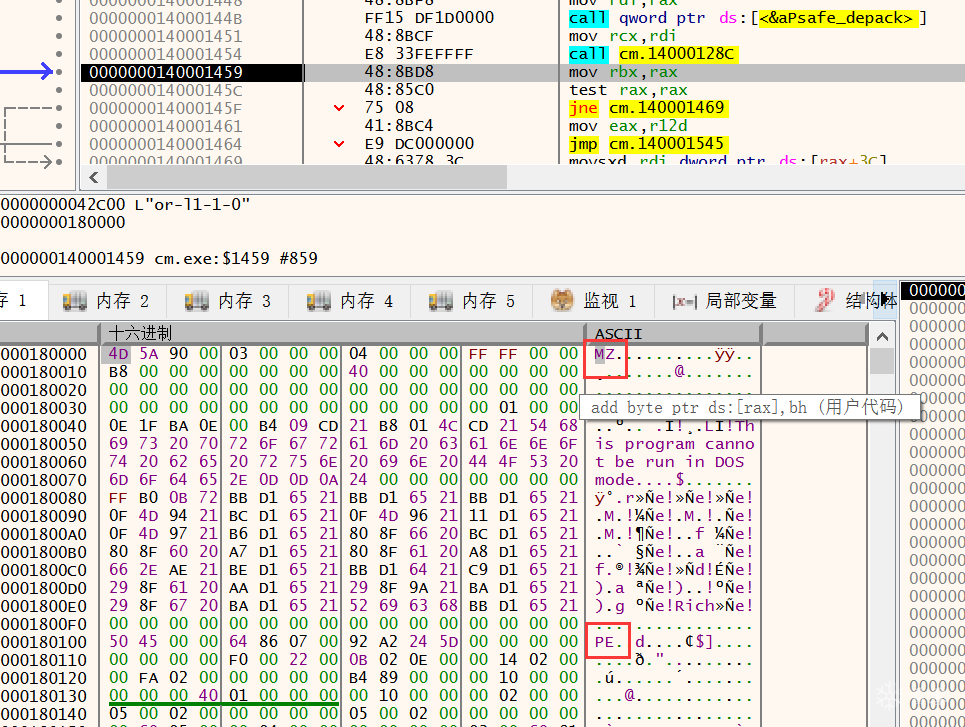Select dump address row 000180040
The width and height of the screenshot is (965, 727).
point(44,426)
